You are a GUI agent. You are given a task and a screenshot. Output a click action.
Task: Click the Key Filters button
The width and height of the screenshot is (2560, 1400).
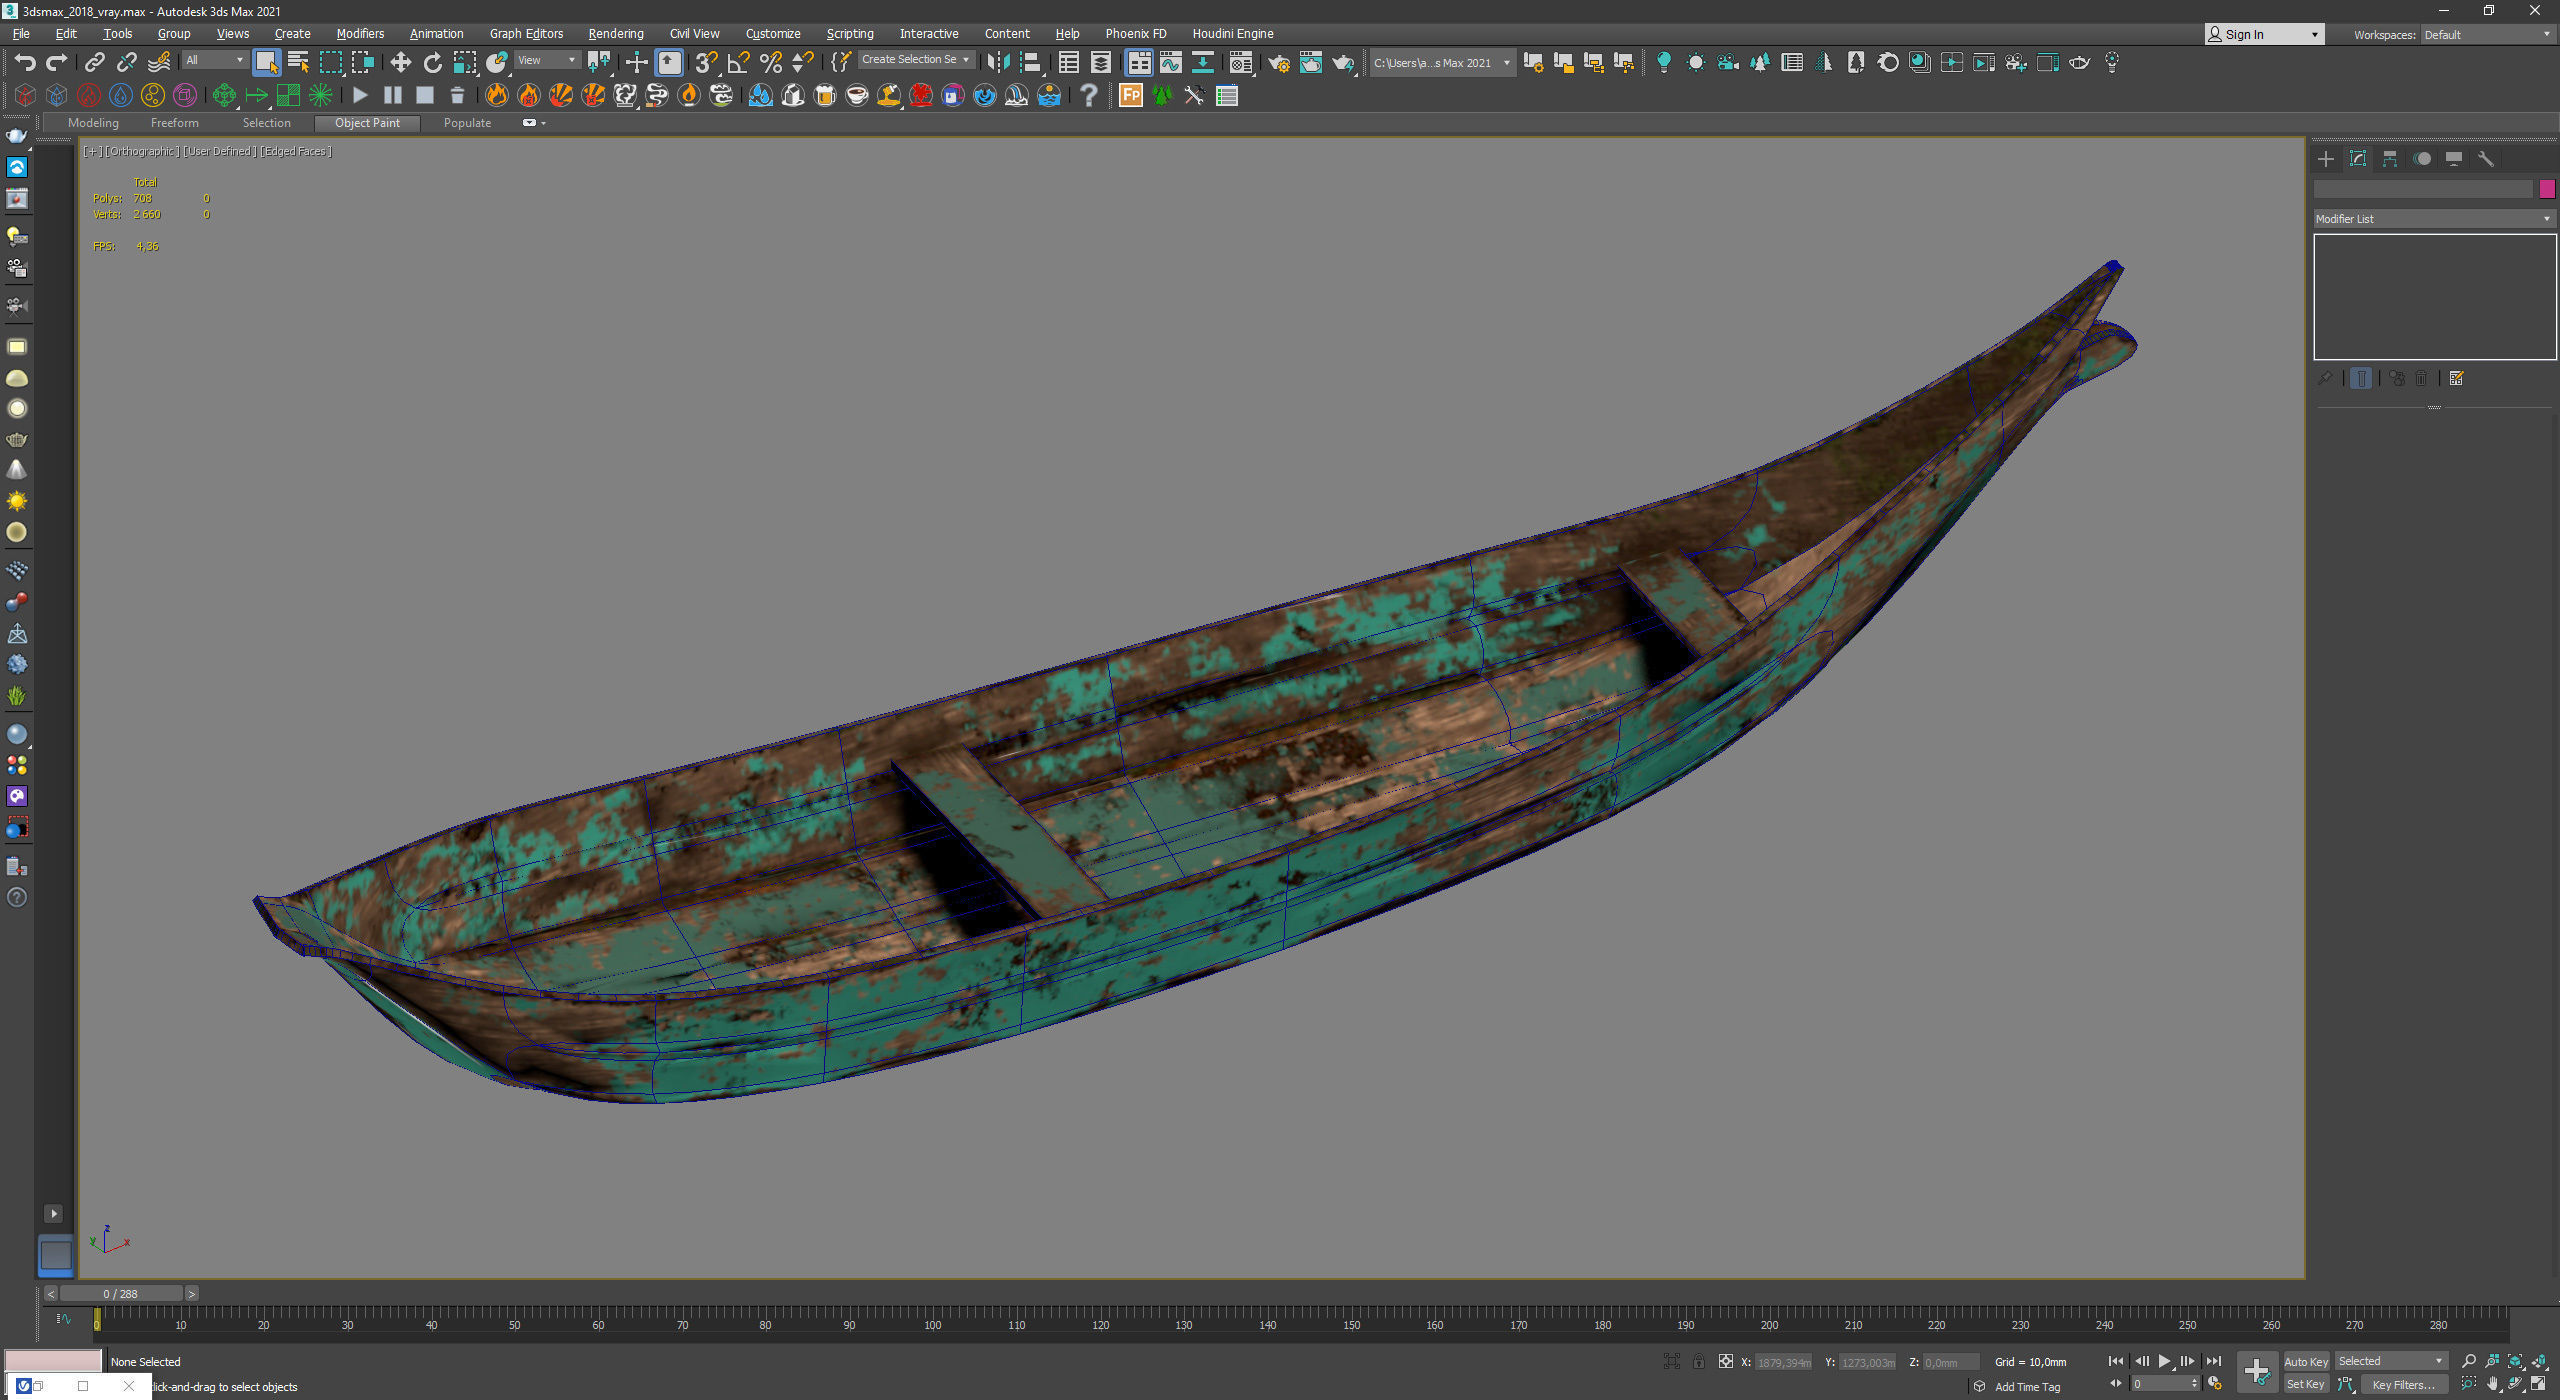click(2402, 1385)
